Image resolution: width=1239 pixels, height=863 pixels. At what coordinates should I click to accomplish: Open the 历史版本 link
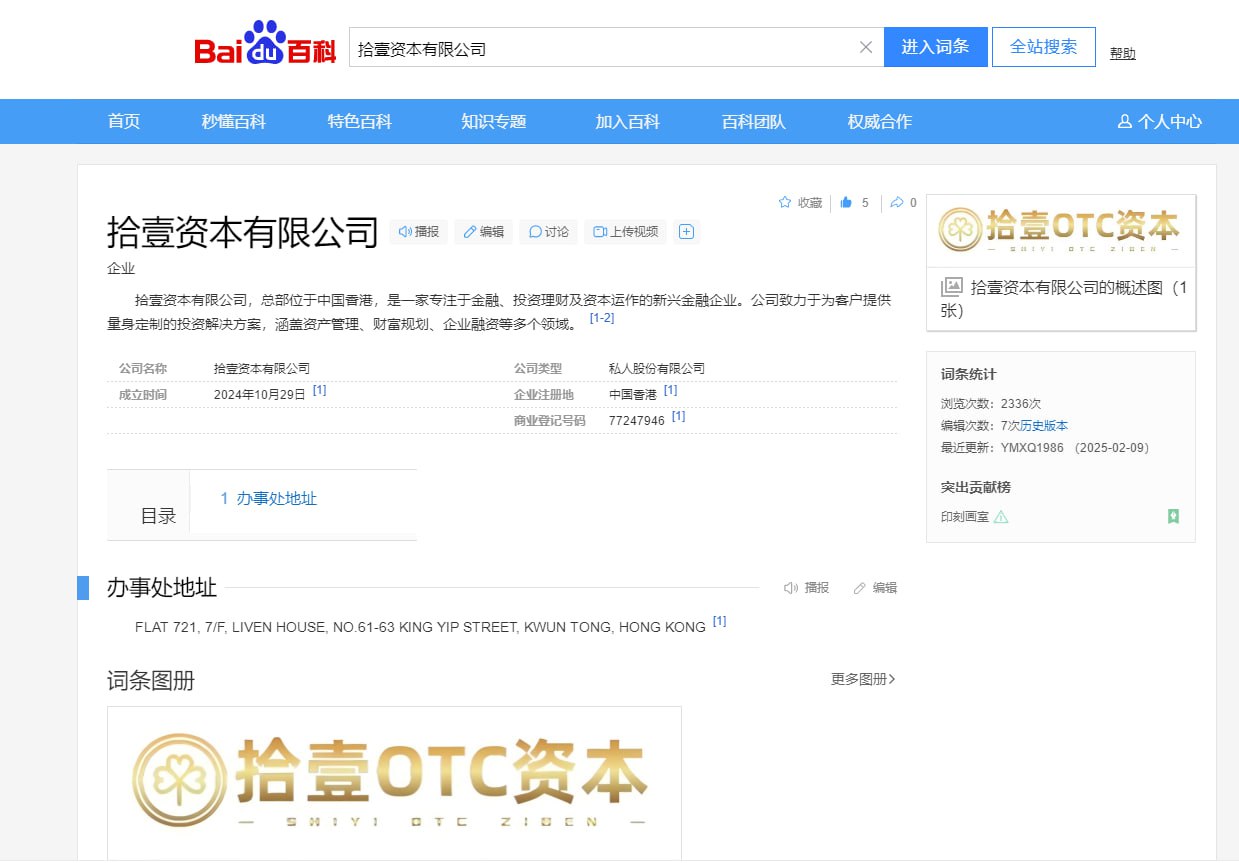coord(1044,426)
